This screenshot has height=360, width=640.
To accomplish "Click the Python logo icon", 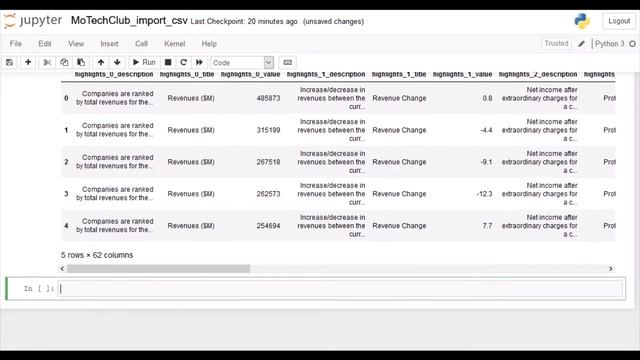I will (582, 21).
